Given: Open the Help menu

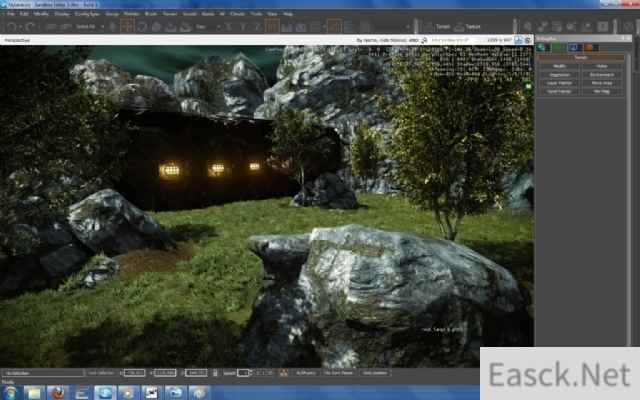Looking at the screenshot, I should click(x=288, y=15).
